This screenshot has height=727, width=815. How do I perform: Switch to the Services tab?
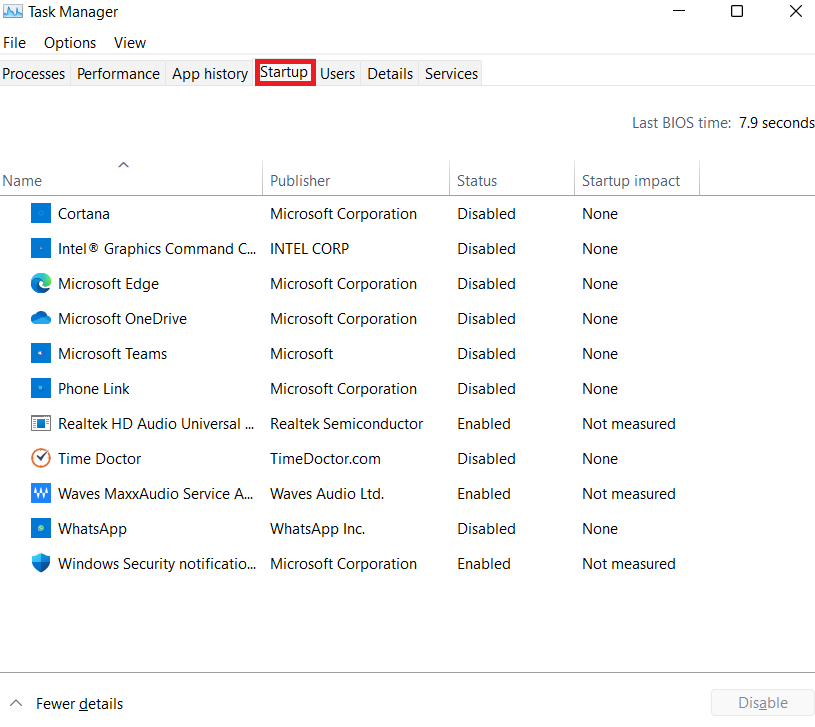(x=451, y=73)
